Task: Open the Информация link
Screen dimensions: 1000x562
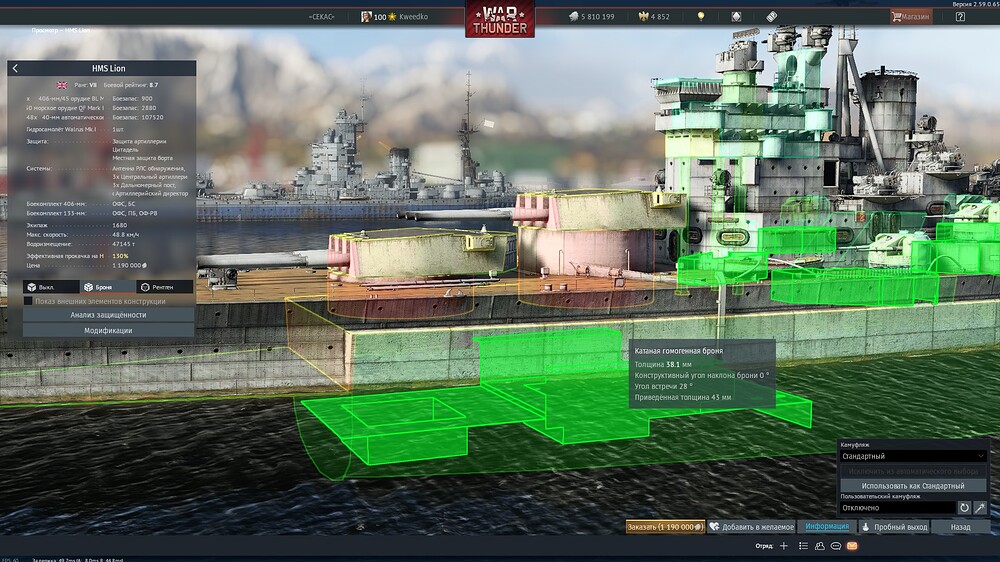Action: [x=827, y=526]
